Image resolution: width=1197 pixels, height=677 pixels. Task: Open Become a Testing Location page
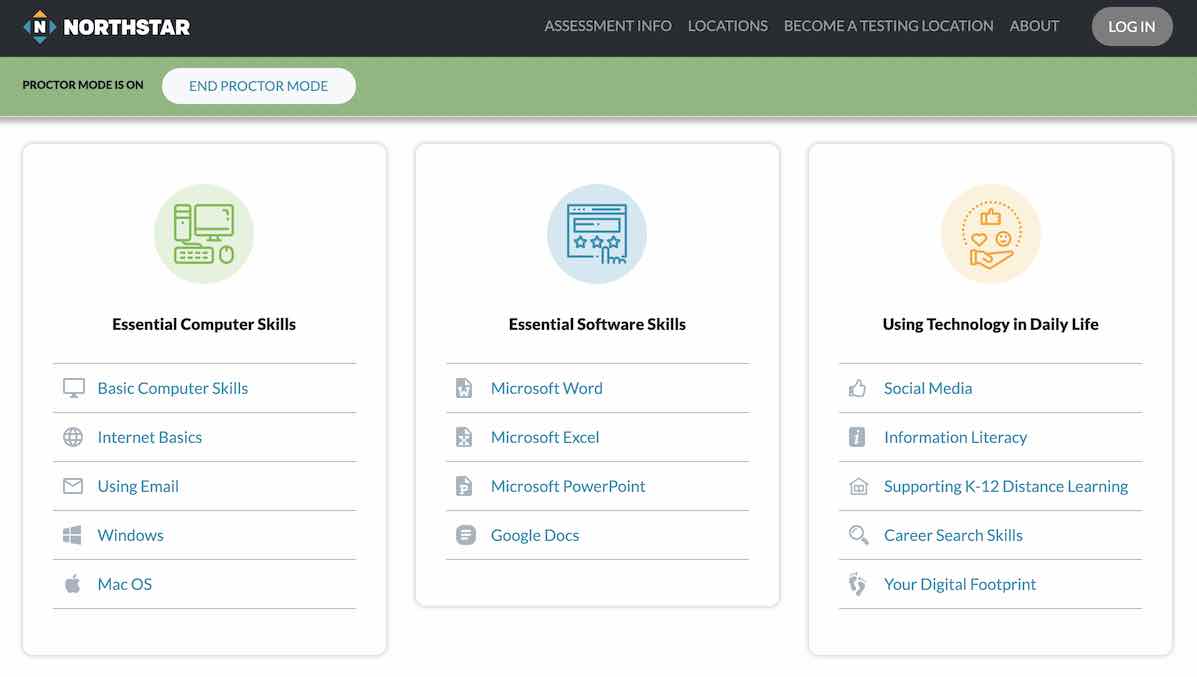[889, 26]
